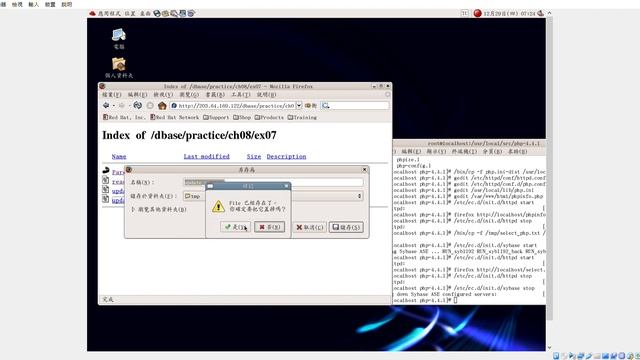Open terminal window's View (顯示) menu
Image resolution: width=640 pixels, height=360 pixels.
click(x=436, y=151)
